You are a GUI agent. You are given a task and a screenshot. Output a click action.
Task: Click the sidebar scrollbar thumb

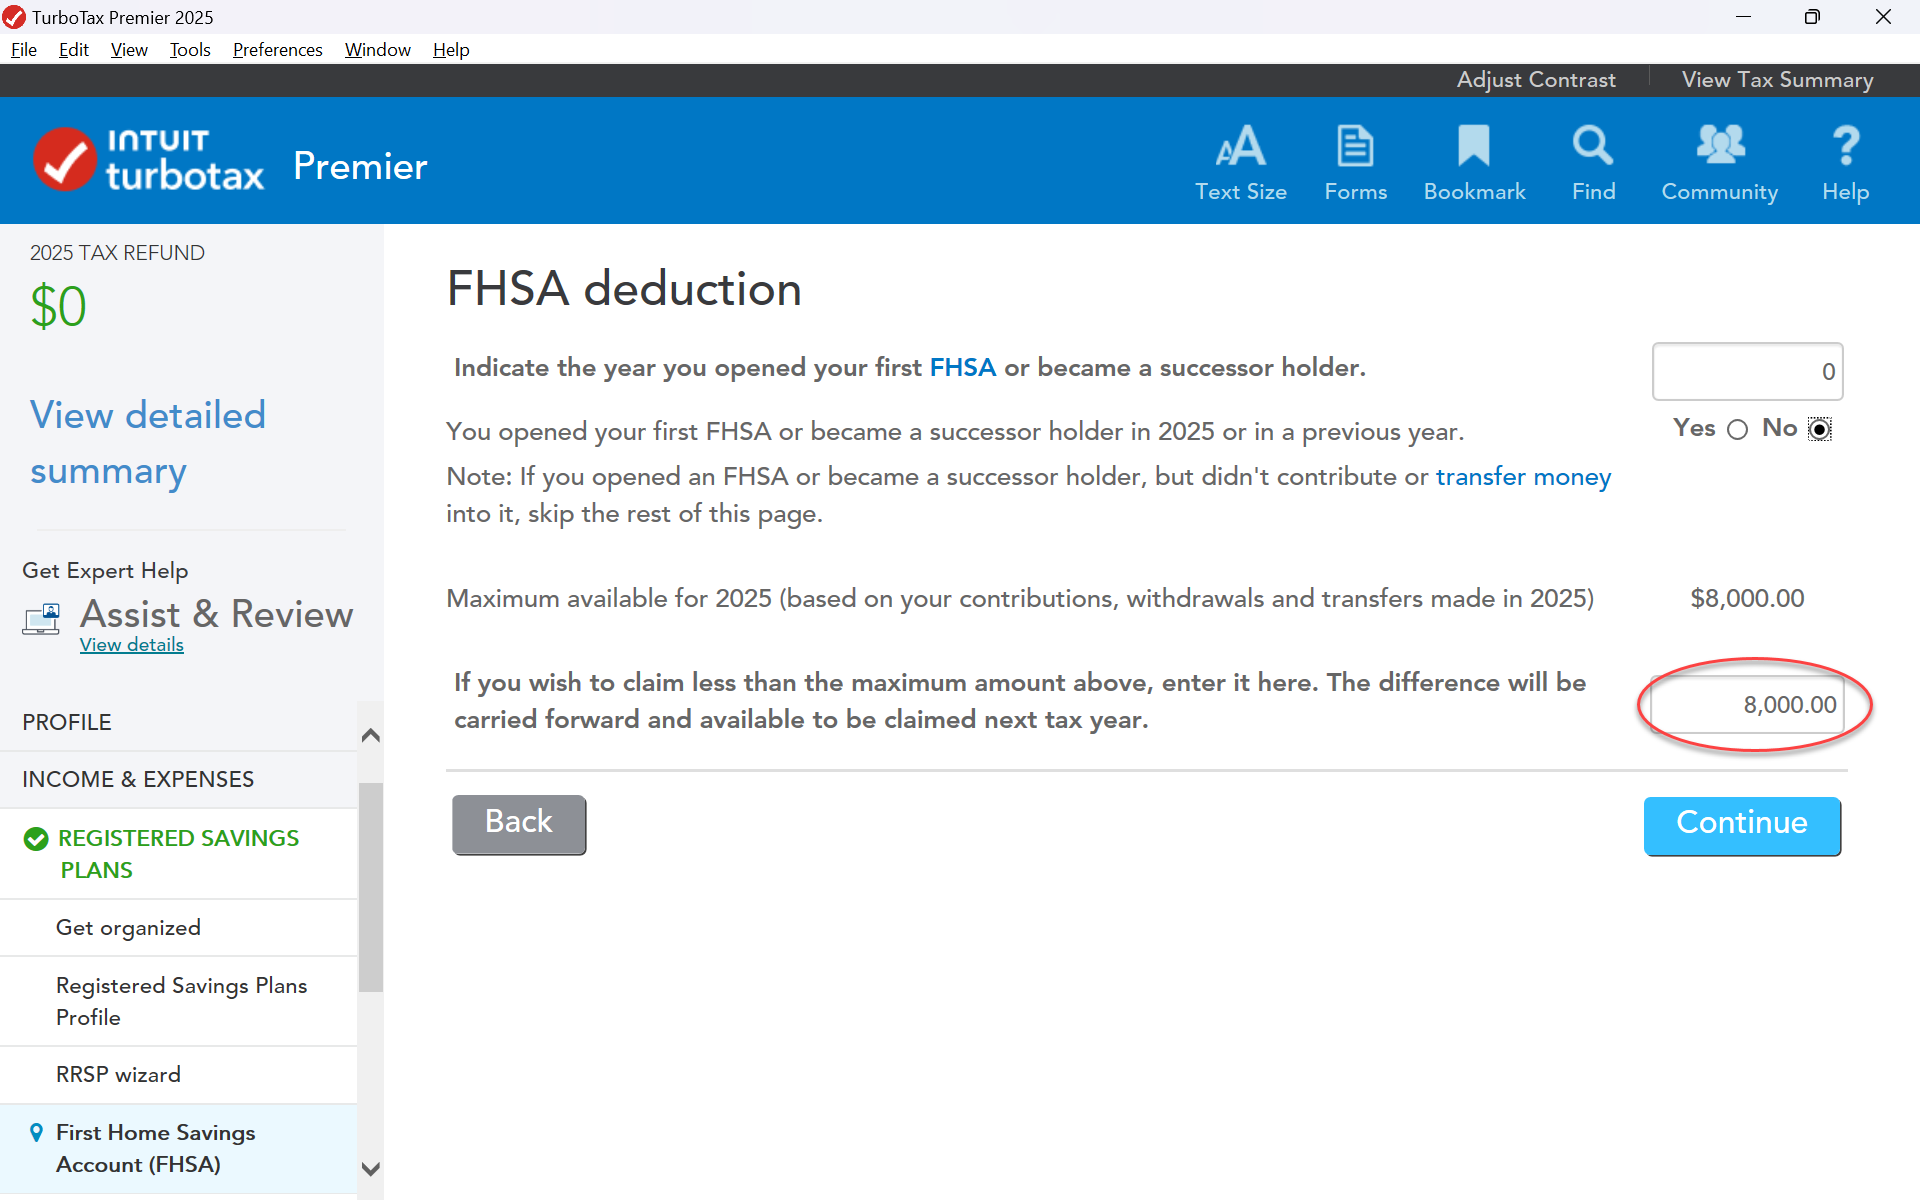point(370,885)
